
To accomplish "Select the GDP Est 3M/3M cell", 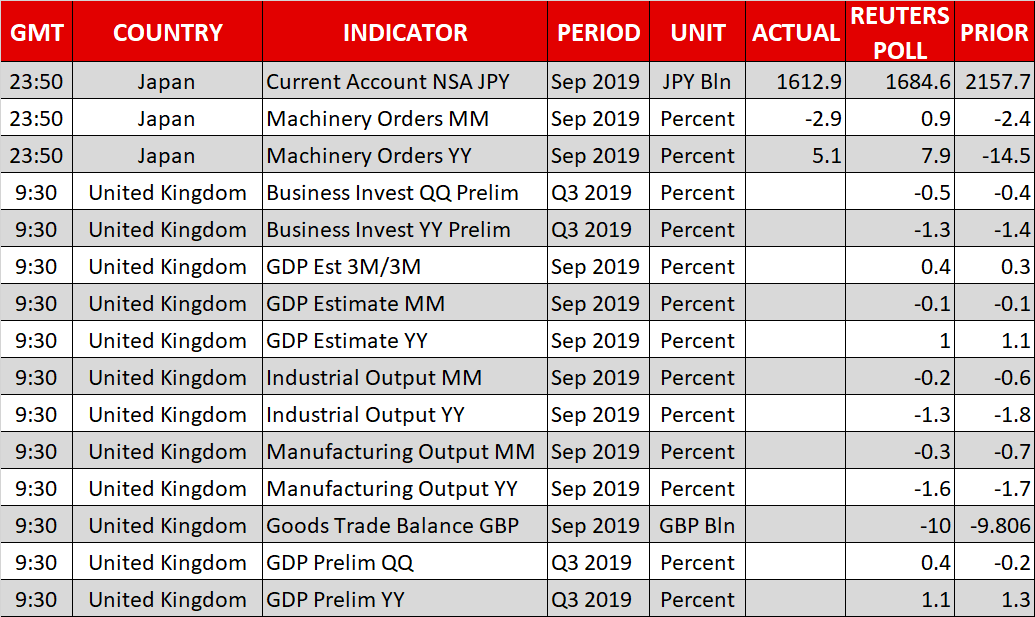I will point(405,266).
